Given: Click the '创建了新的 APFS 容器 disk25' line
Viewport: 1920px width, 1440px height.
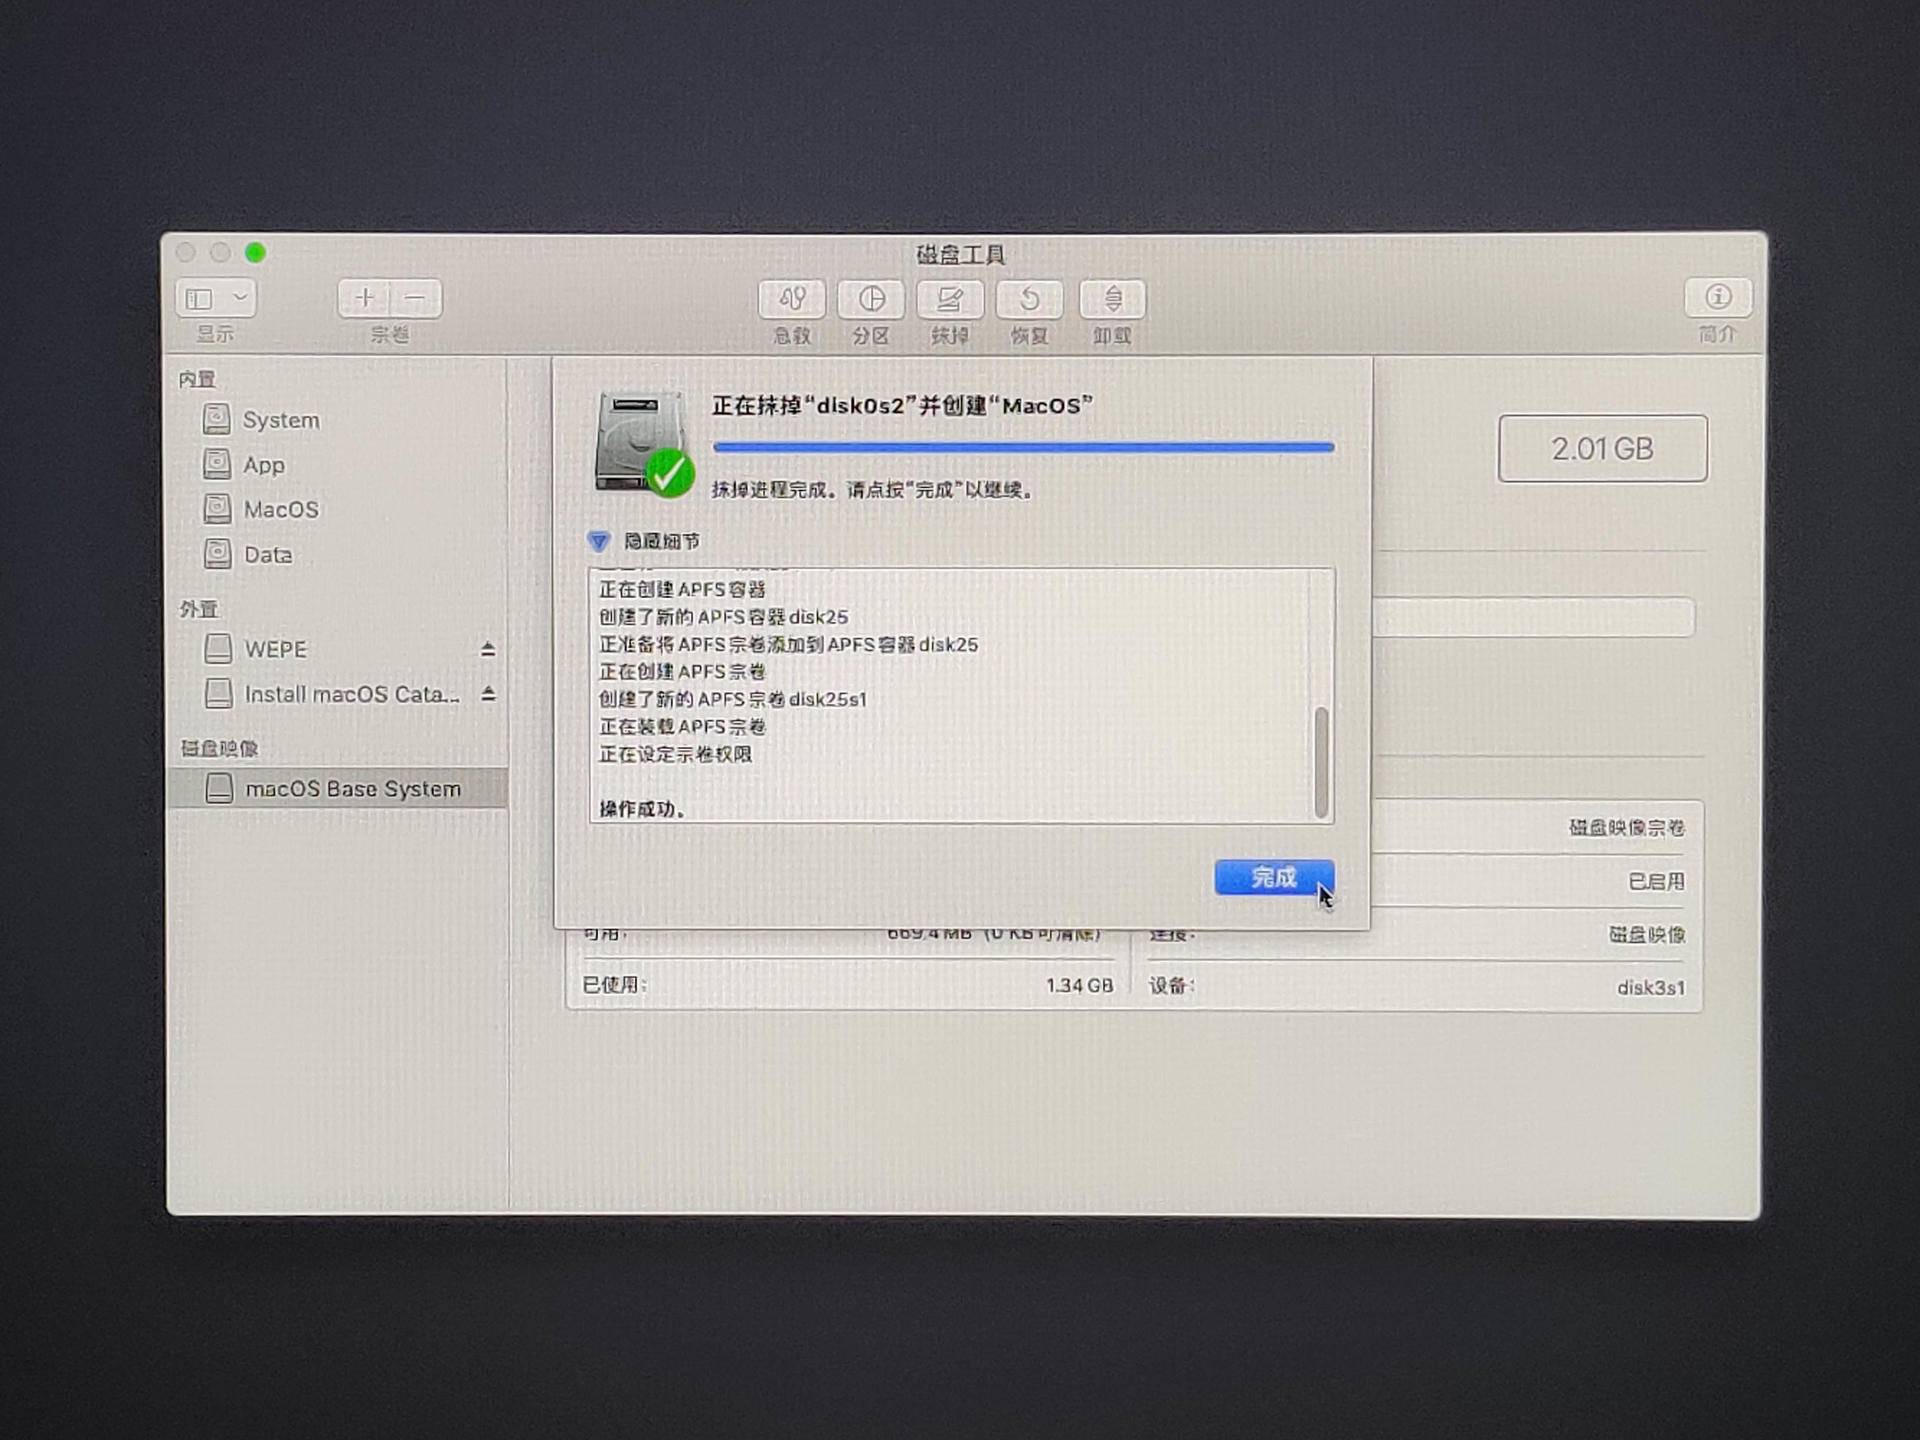Looking at the screenshot, I should 723,617.
